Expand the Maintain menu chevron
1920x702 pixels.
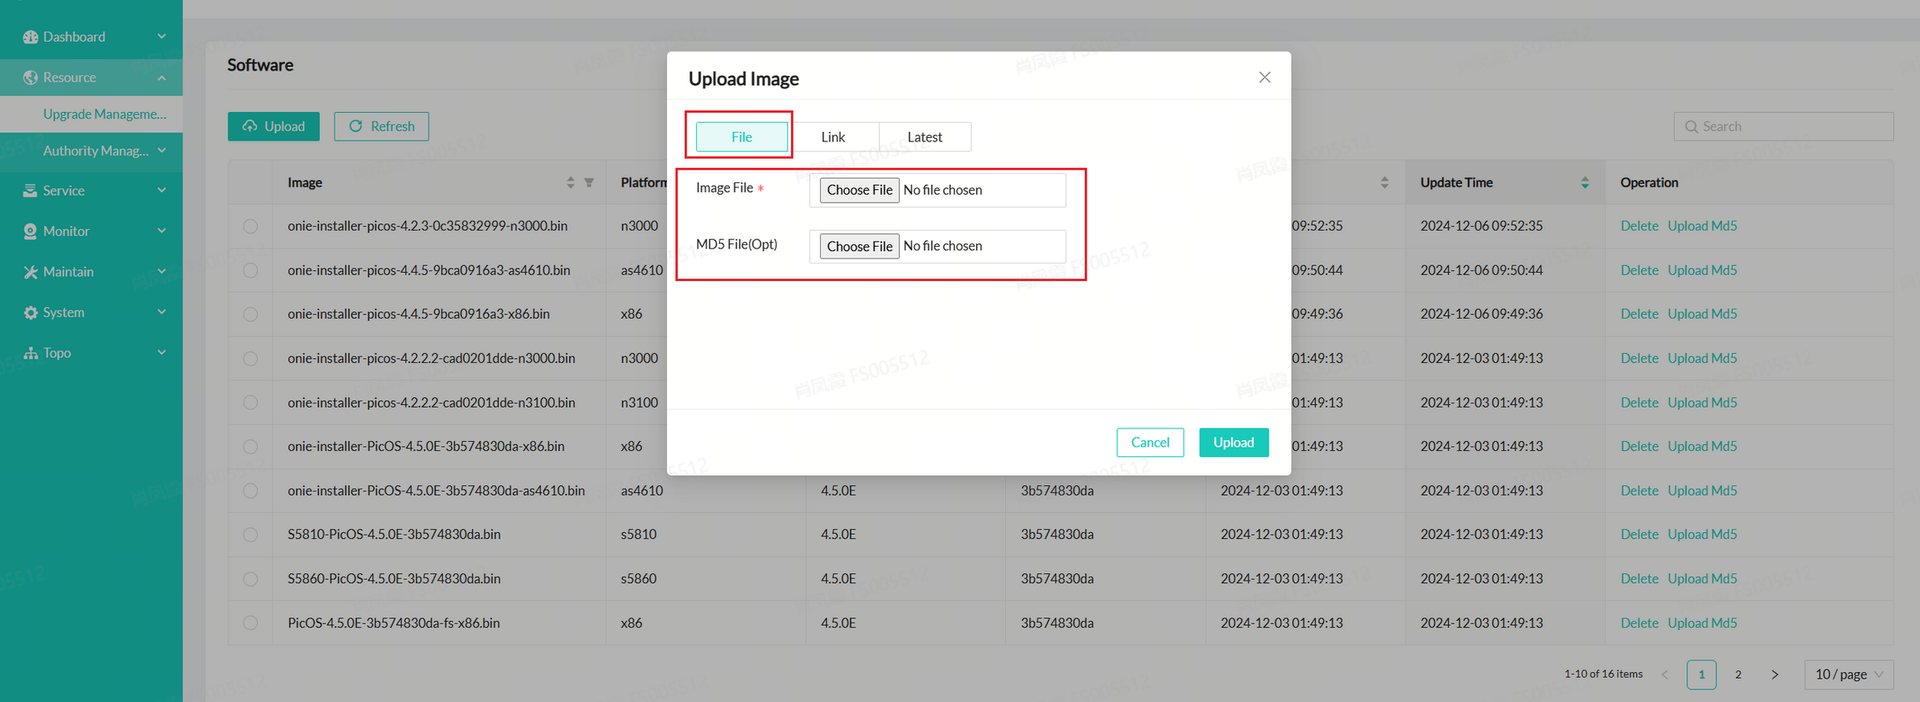[x=162, y=271]
